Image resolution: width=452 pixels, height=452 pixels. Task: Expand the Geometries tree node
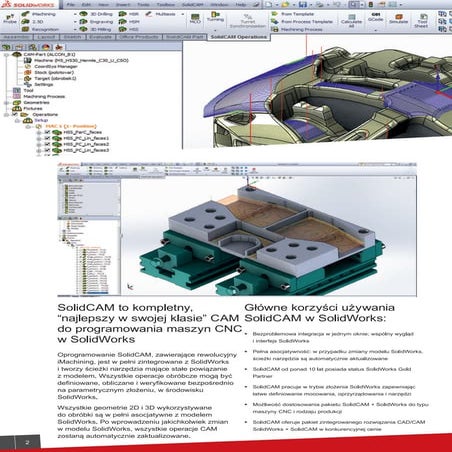tap(6, 102)
